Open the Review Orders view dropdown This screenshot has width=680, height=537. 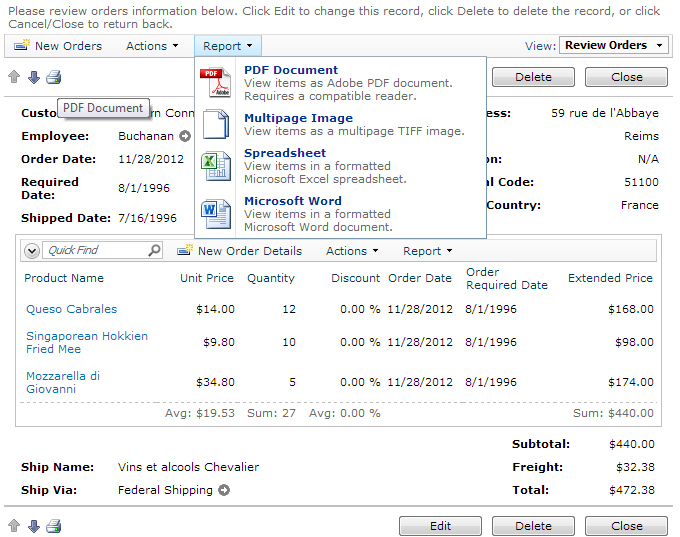point(614,45)
